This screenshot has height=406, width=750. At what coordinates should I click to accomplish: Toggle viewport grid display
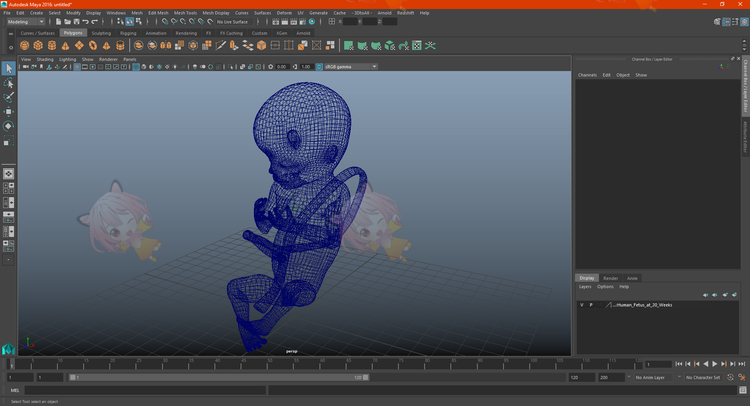(77, 67)
